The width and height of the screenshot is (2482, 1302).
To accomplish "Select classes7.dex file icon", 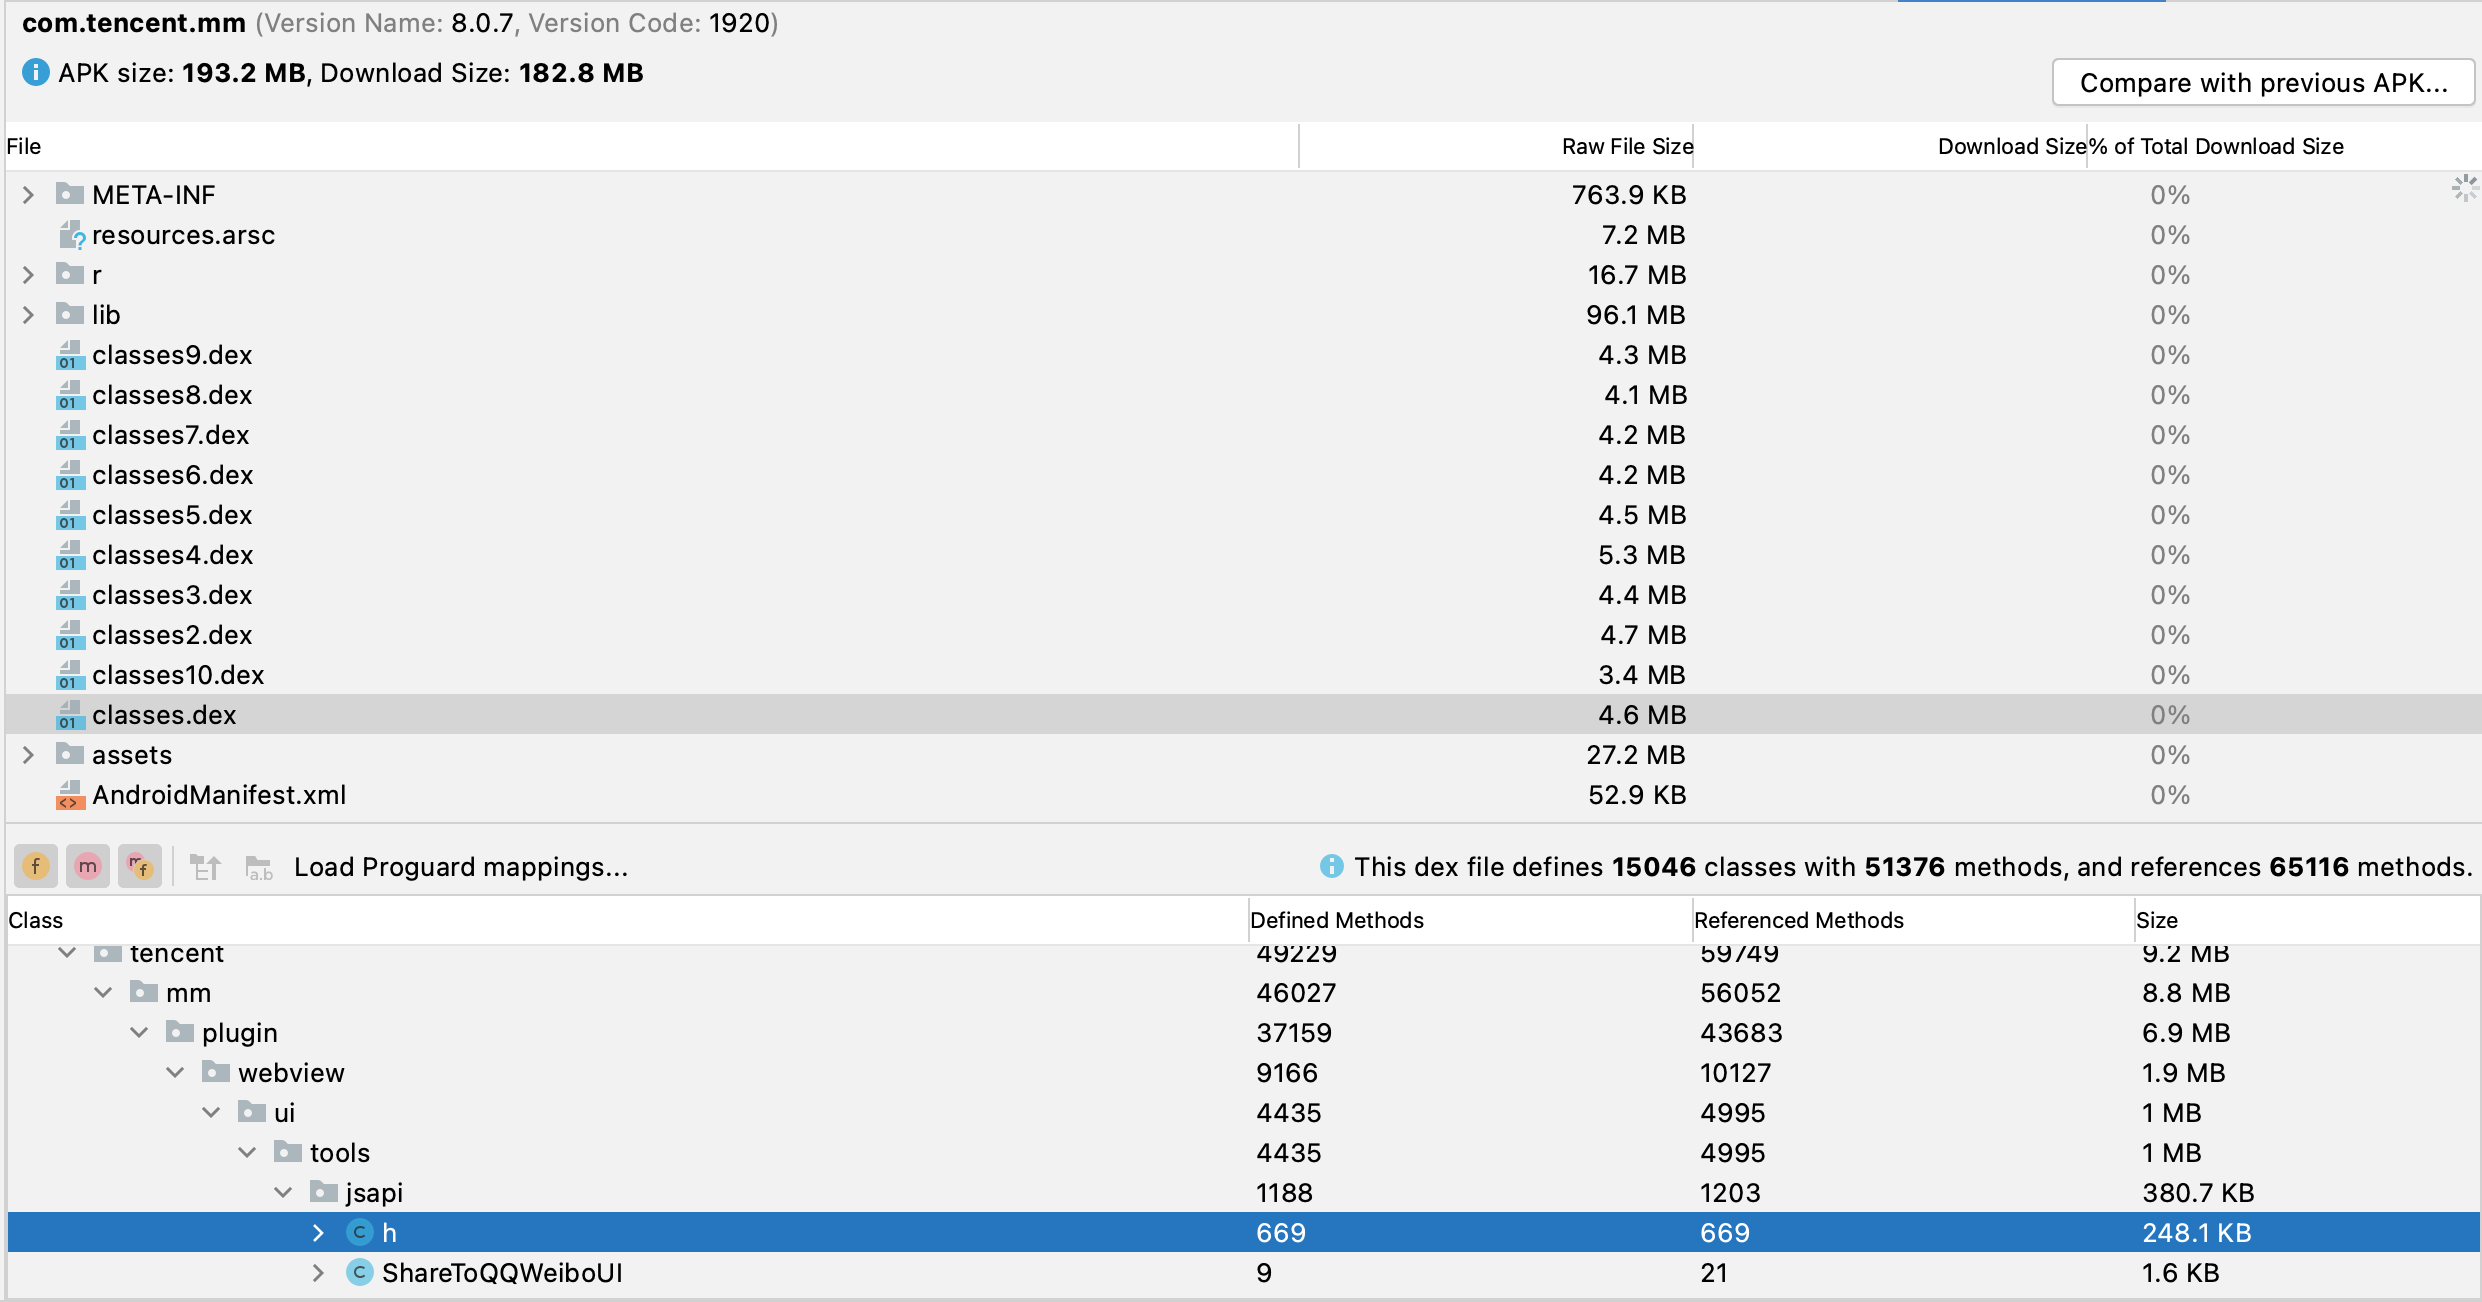I will [x=70, y=435].
